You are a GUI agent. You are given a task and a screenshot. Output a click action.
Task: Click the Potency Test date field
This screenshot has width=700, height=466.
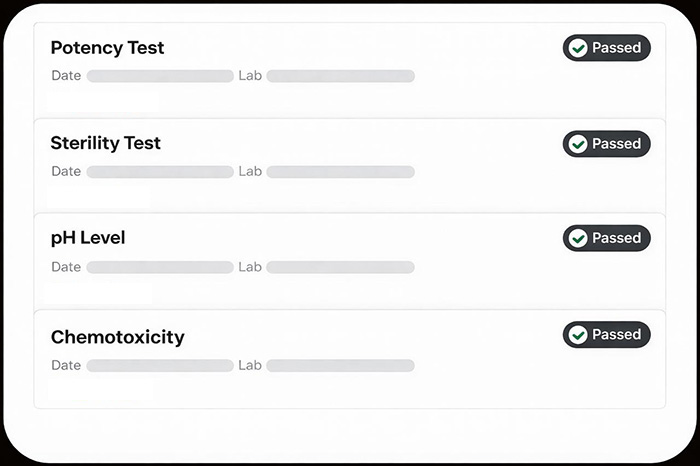click(x=160, y=76)
